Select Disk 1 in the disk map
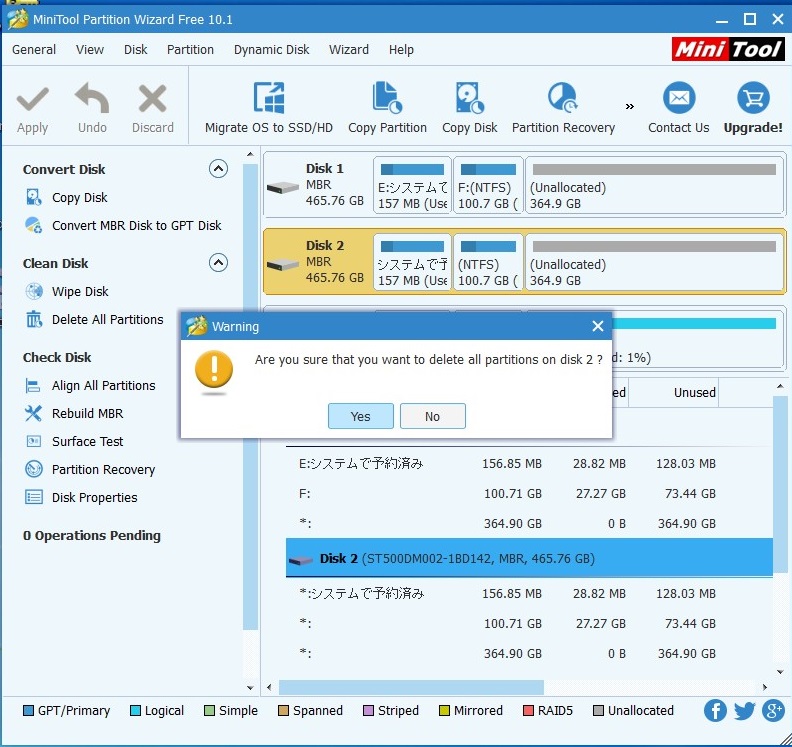 coord(318,184)
